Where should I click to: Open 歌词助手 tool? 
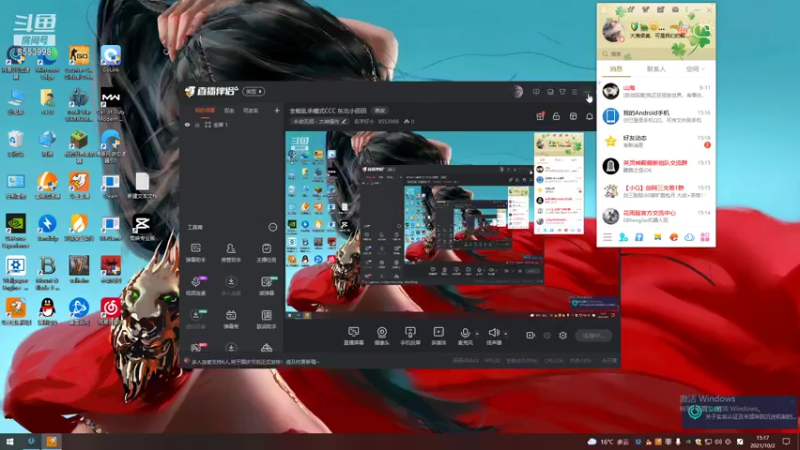[x=266, y=319]
